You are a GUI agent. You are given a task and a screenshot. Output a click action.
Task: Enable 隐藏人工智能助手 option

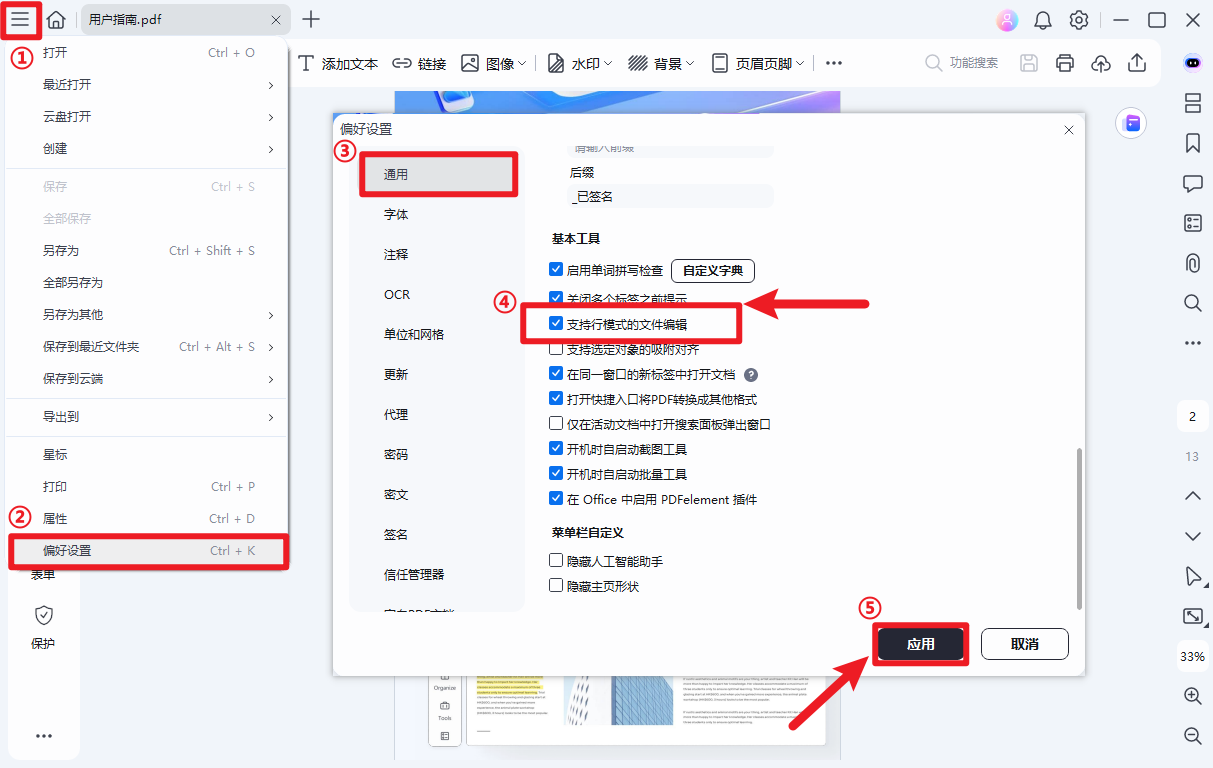[556, 559]
